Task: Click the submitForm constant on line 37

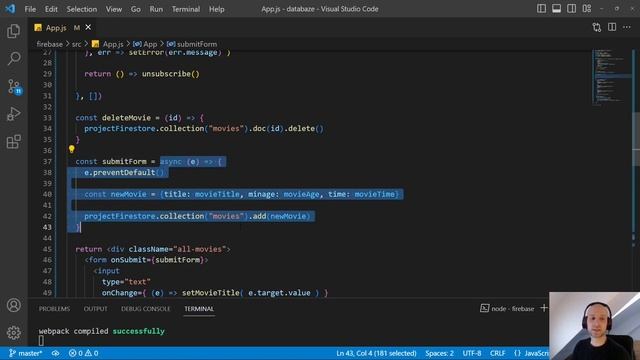Action: pyautogui.click(x=124, y=162)
